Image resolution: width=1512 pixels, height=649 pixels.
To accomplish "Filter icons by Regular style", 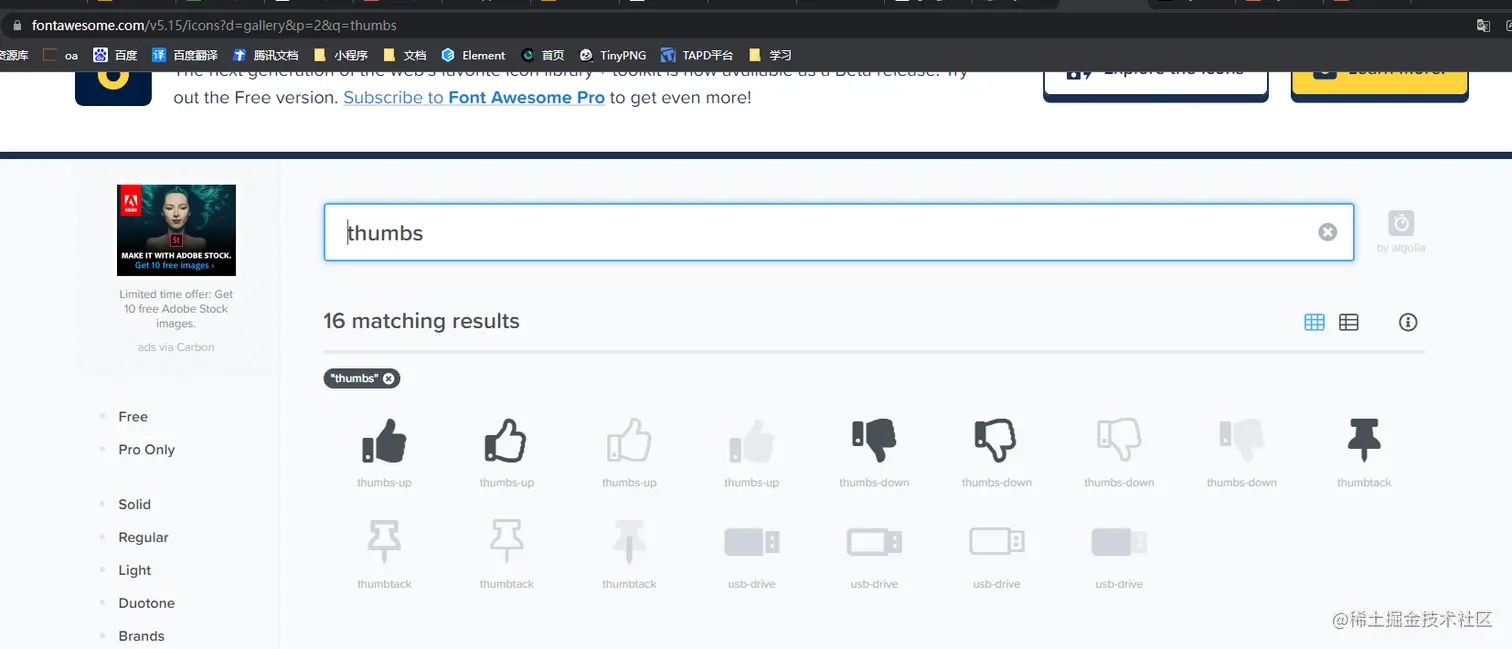I will tap(143, 538).
